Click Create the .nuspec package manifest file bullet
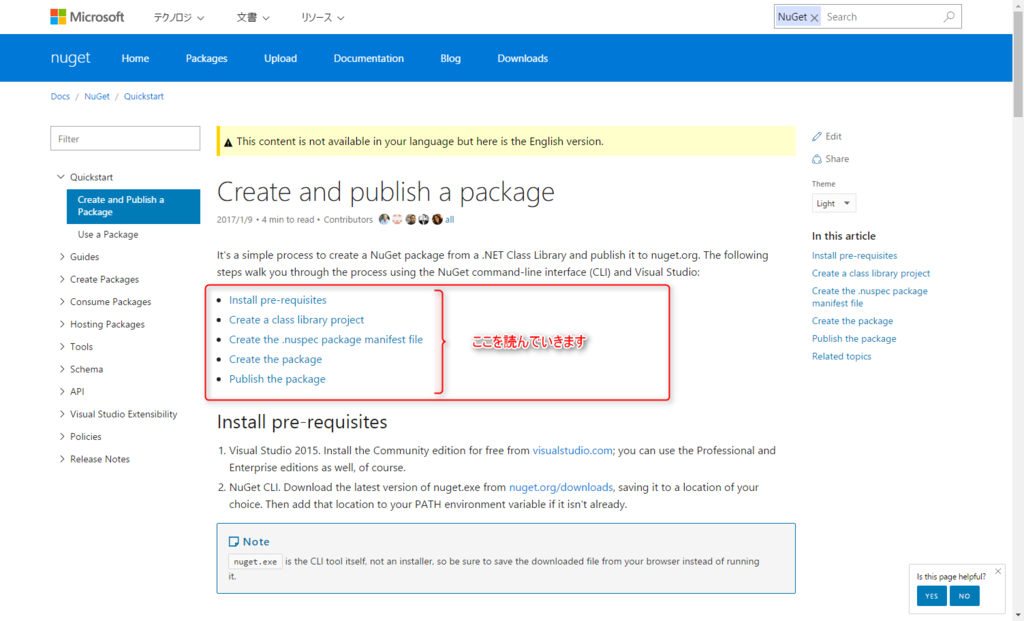 326,339
